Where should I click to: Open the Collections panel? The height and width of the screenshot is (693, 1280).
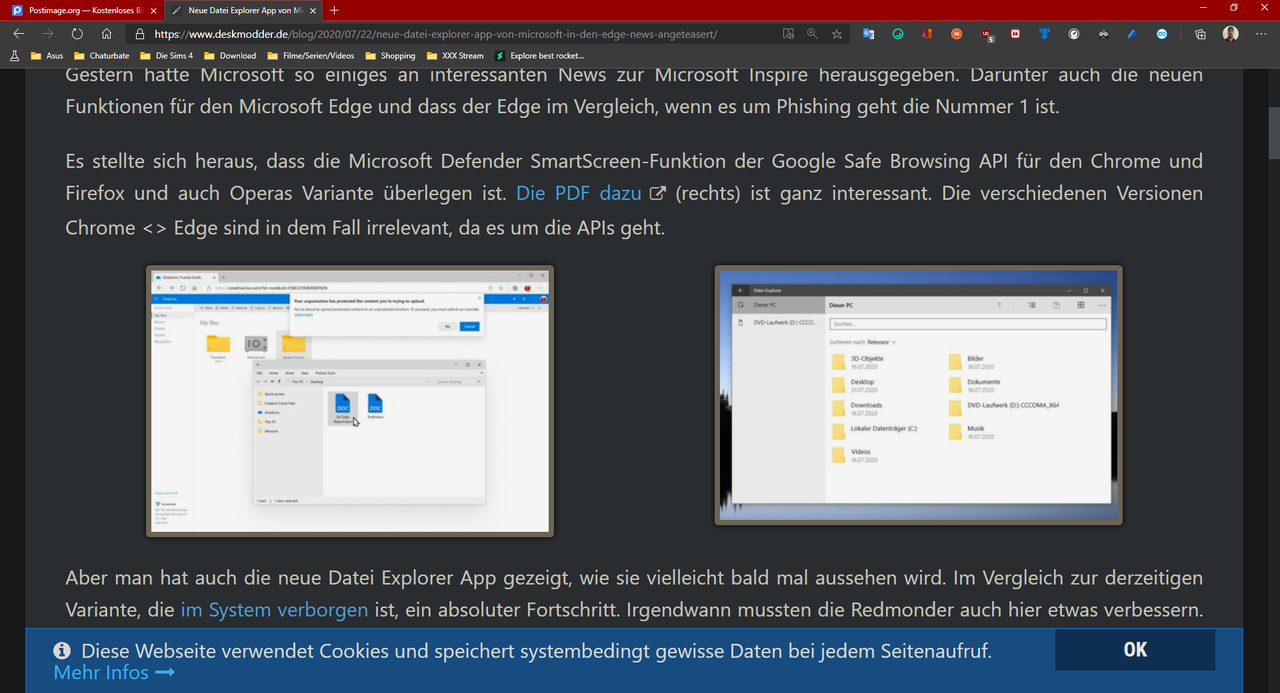(x=1200, y=33)
